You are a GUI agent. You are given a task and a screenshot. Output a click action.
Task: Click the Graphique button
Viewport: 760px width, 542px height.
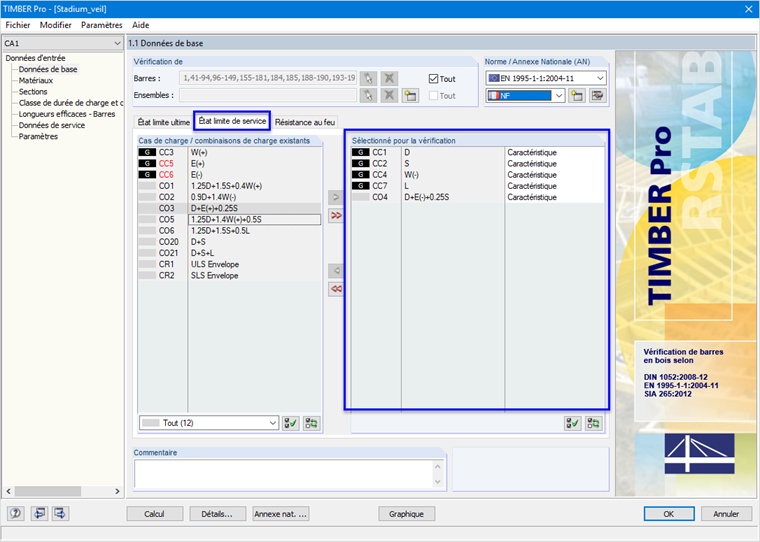click(406, 514)
